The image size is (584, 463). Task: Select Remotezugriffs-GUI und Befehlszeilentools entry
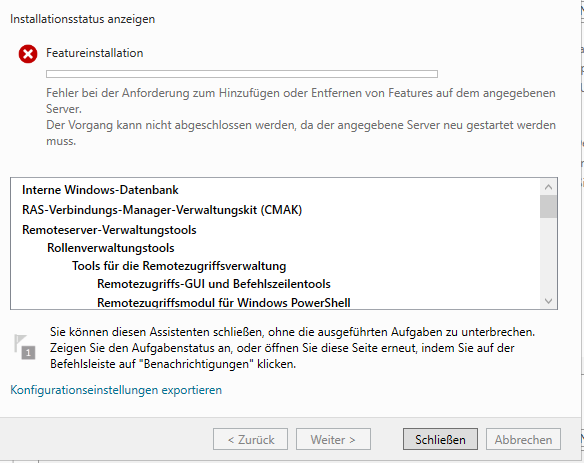point(214,284)
